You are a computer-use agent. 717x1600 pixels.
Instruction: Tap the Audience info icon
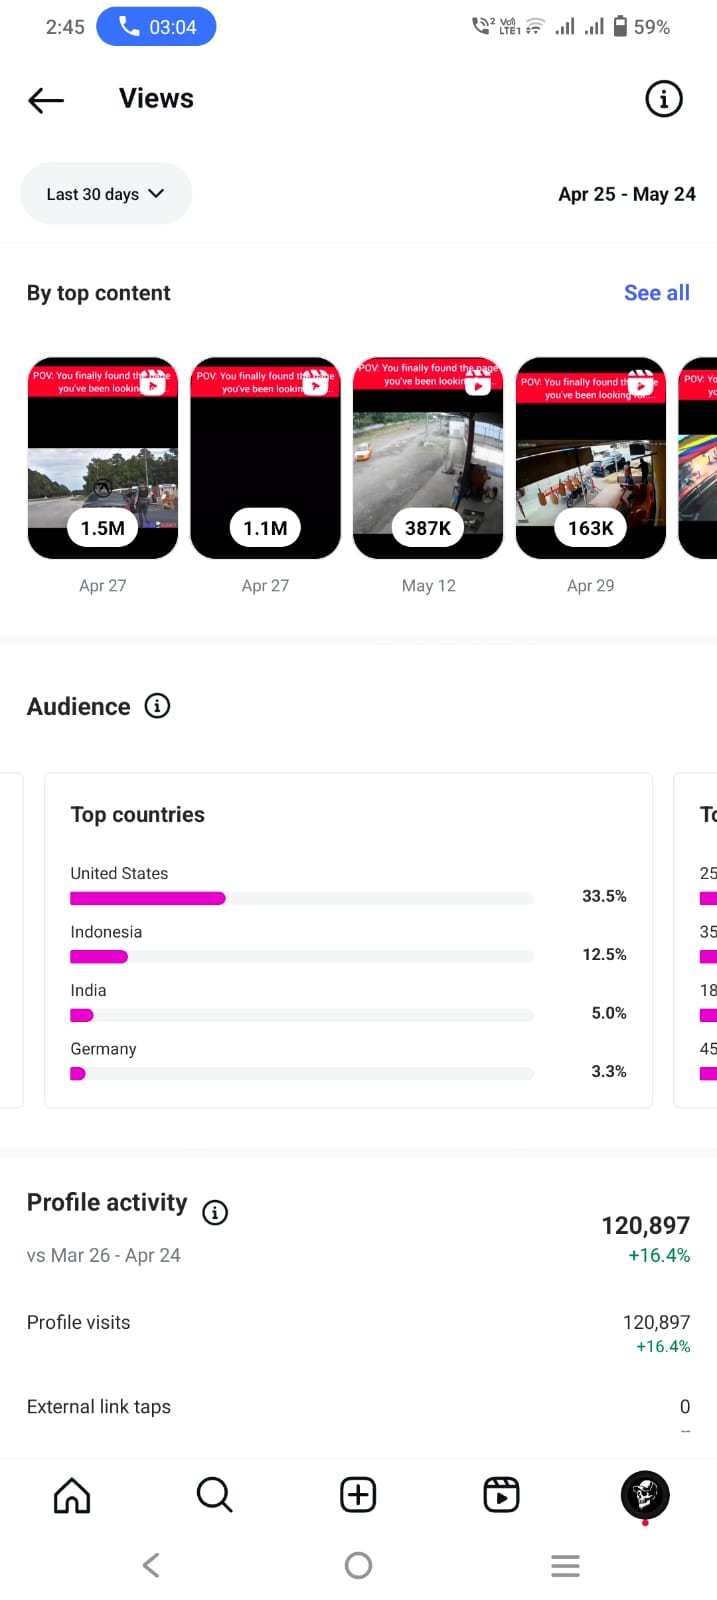click(157, 706)
